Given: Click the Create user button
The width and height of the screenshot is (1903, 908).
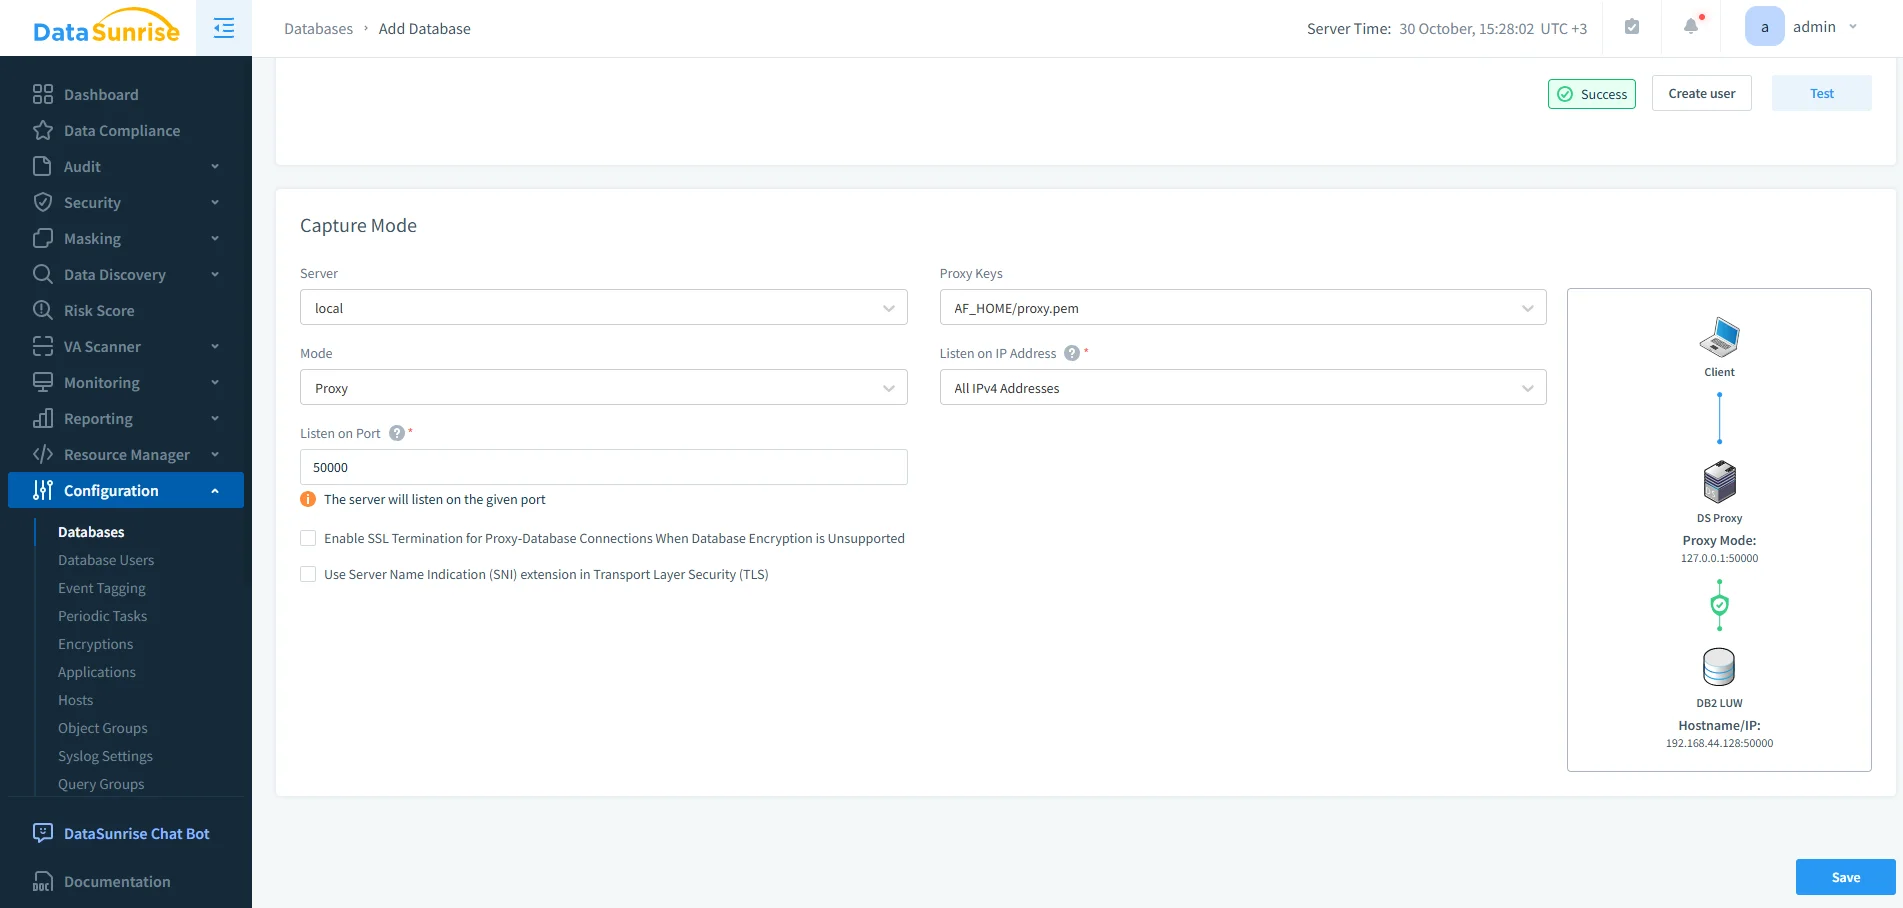Looking at the screenshot, I should (x=1701, y=93).
